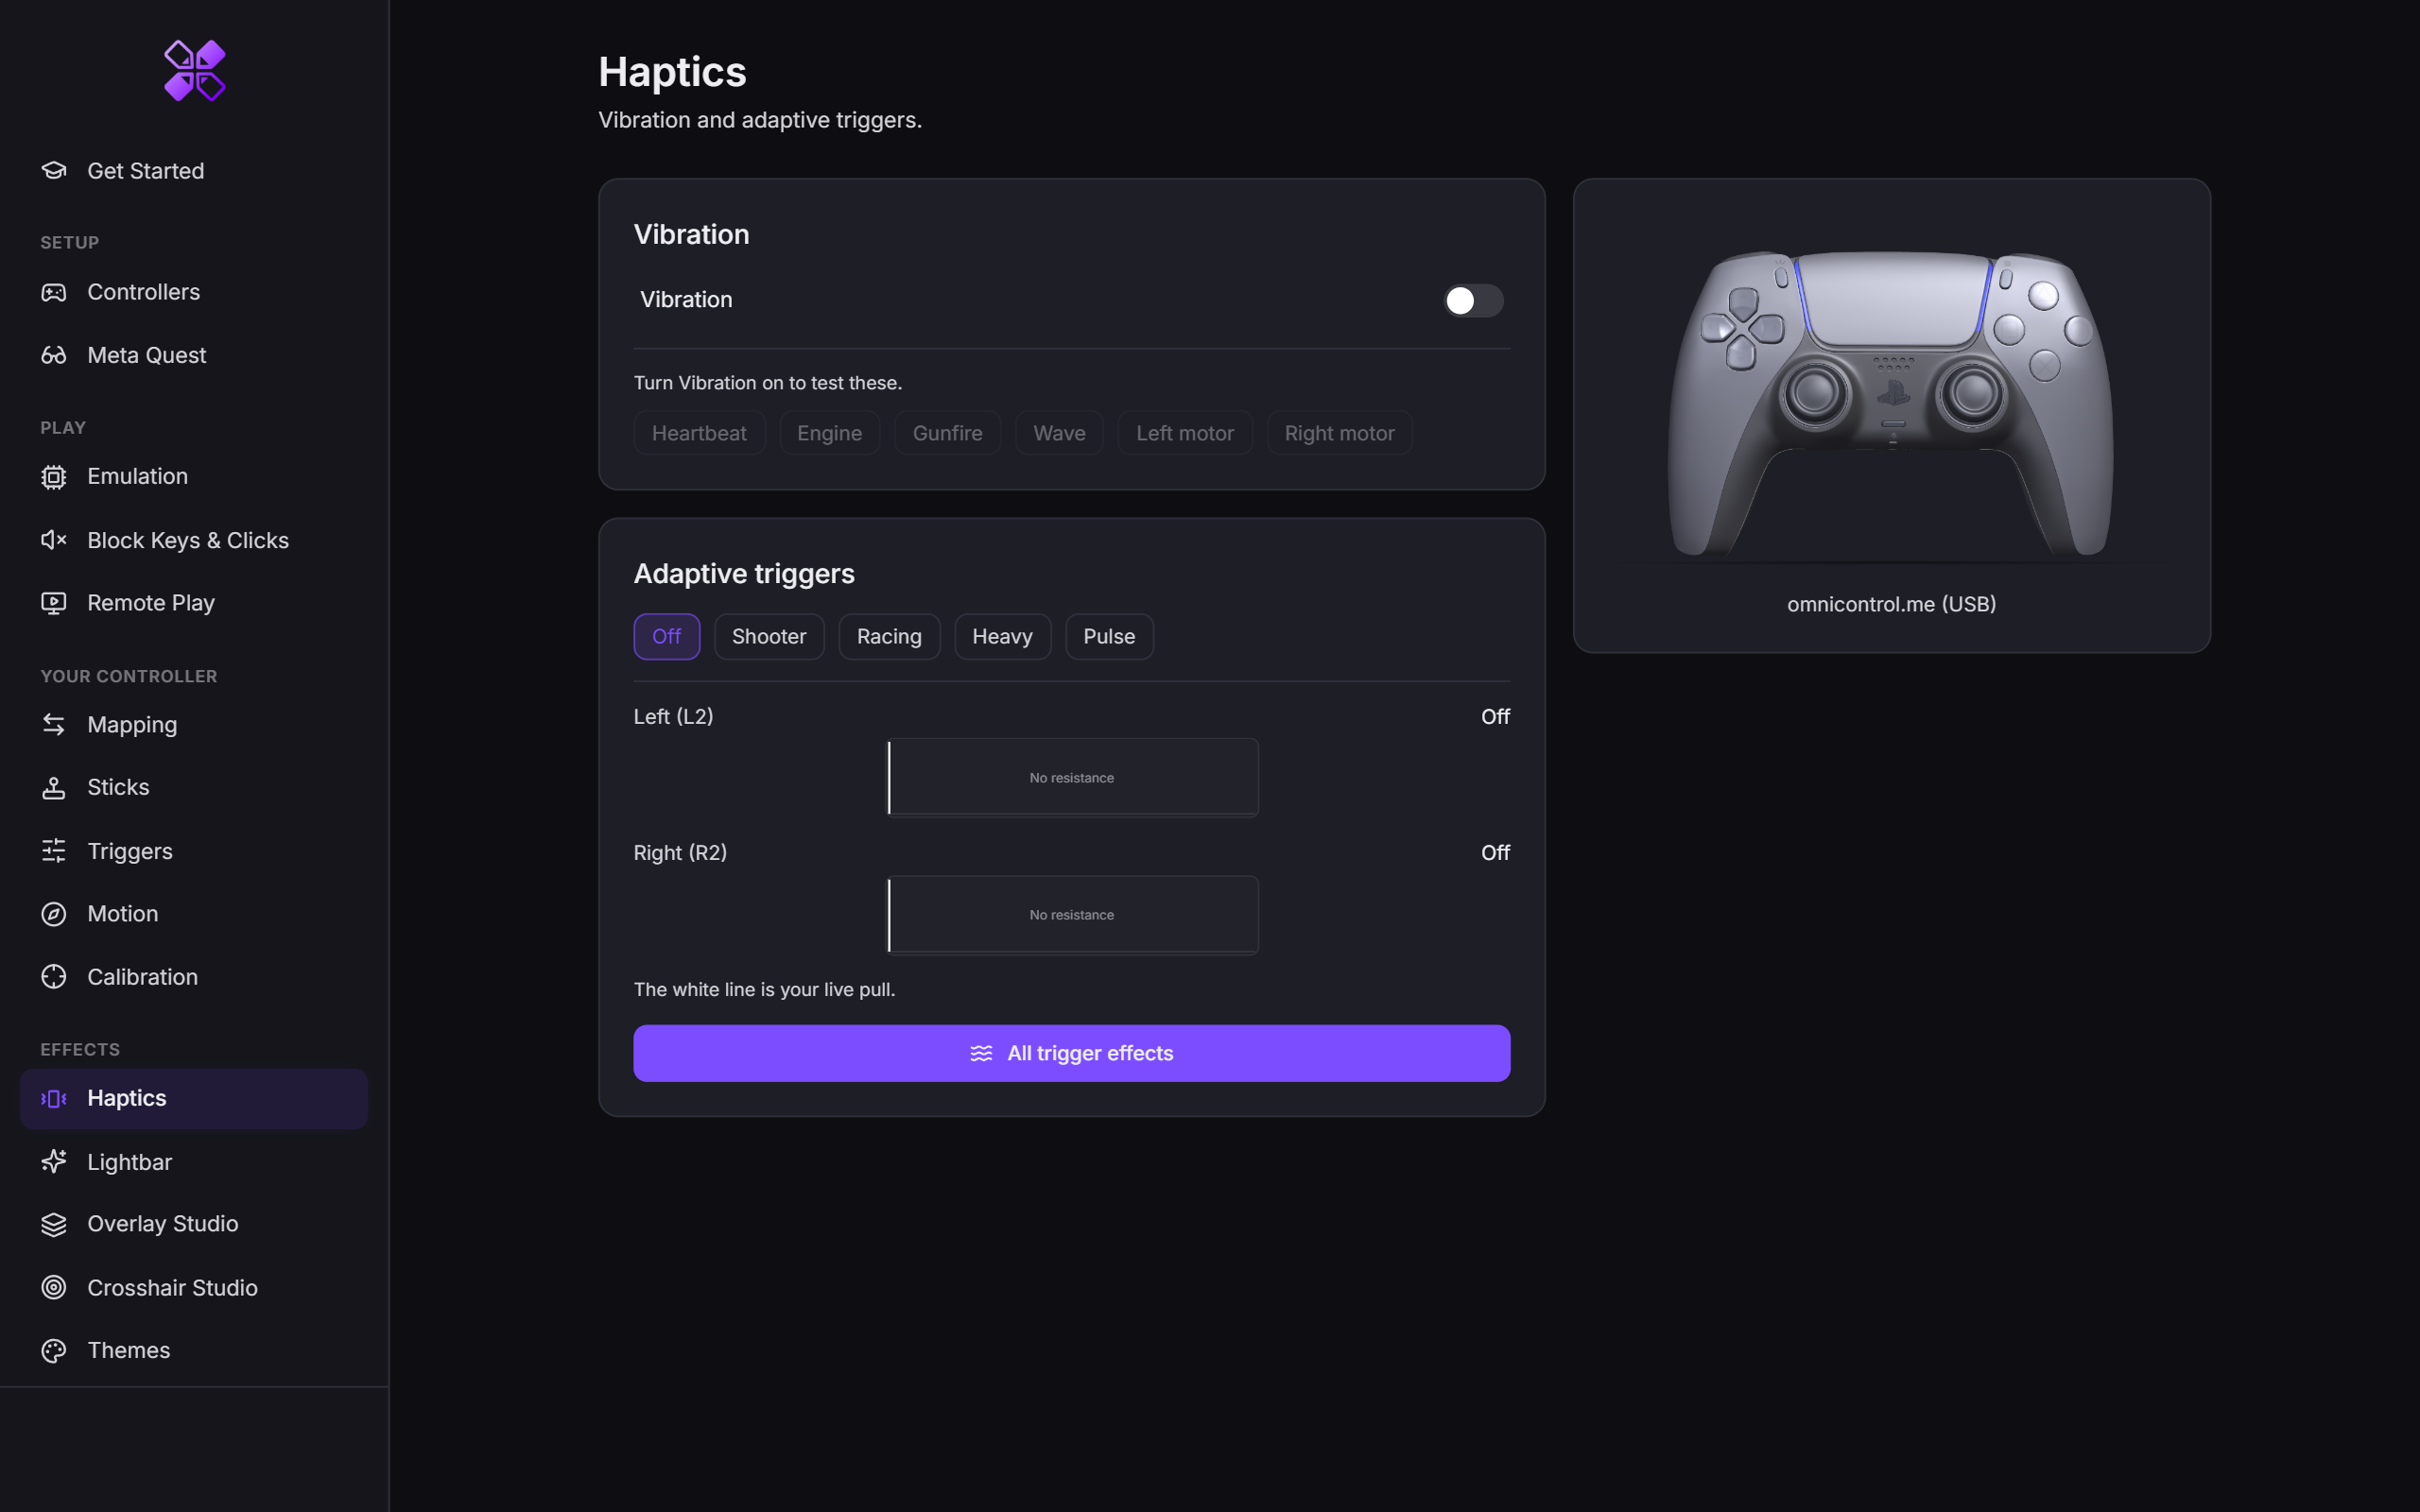Image resolution: width=2420 pixels, height=1512 pixels.
Task: Click the Triggers sliders icon
Action: (x=54, y=851)
